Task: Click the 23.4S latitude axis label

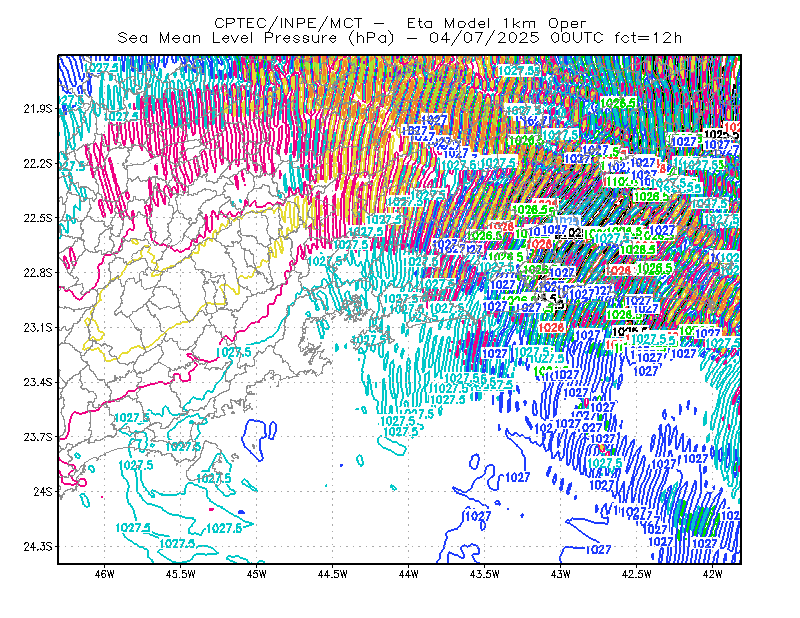Action: pyautogui.click(x=38, y=382)
